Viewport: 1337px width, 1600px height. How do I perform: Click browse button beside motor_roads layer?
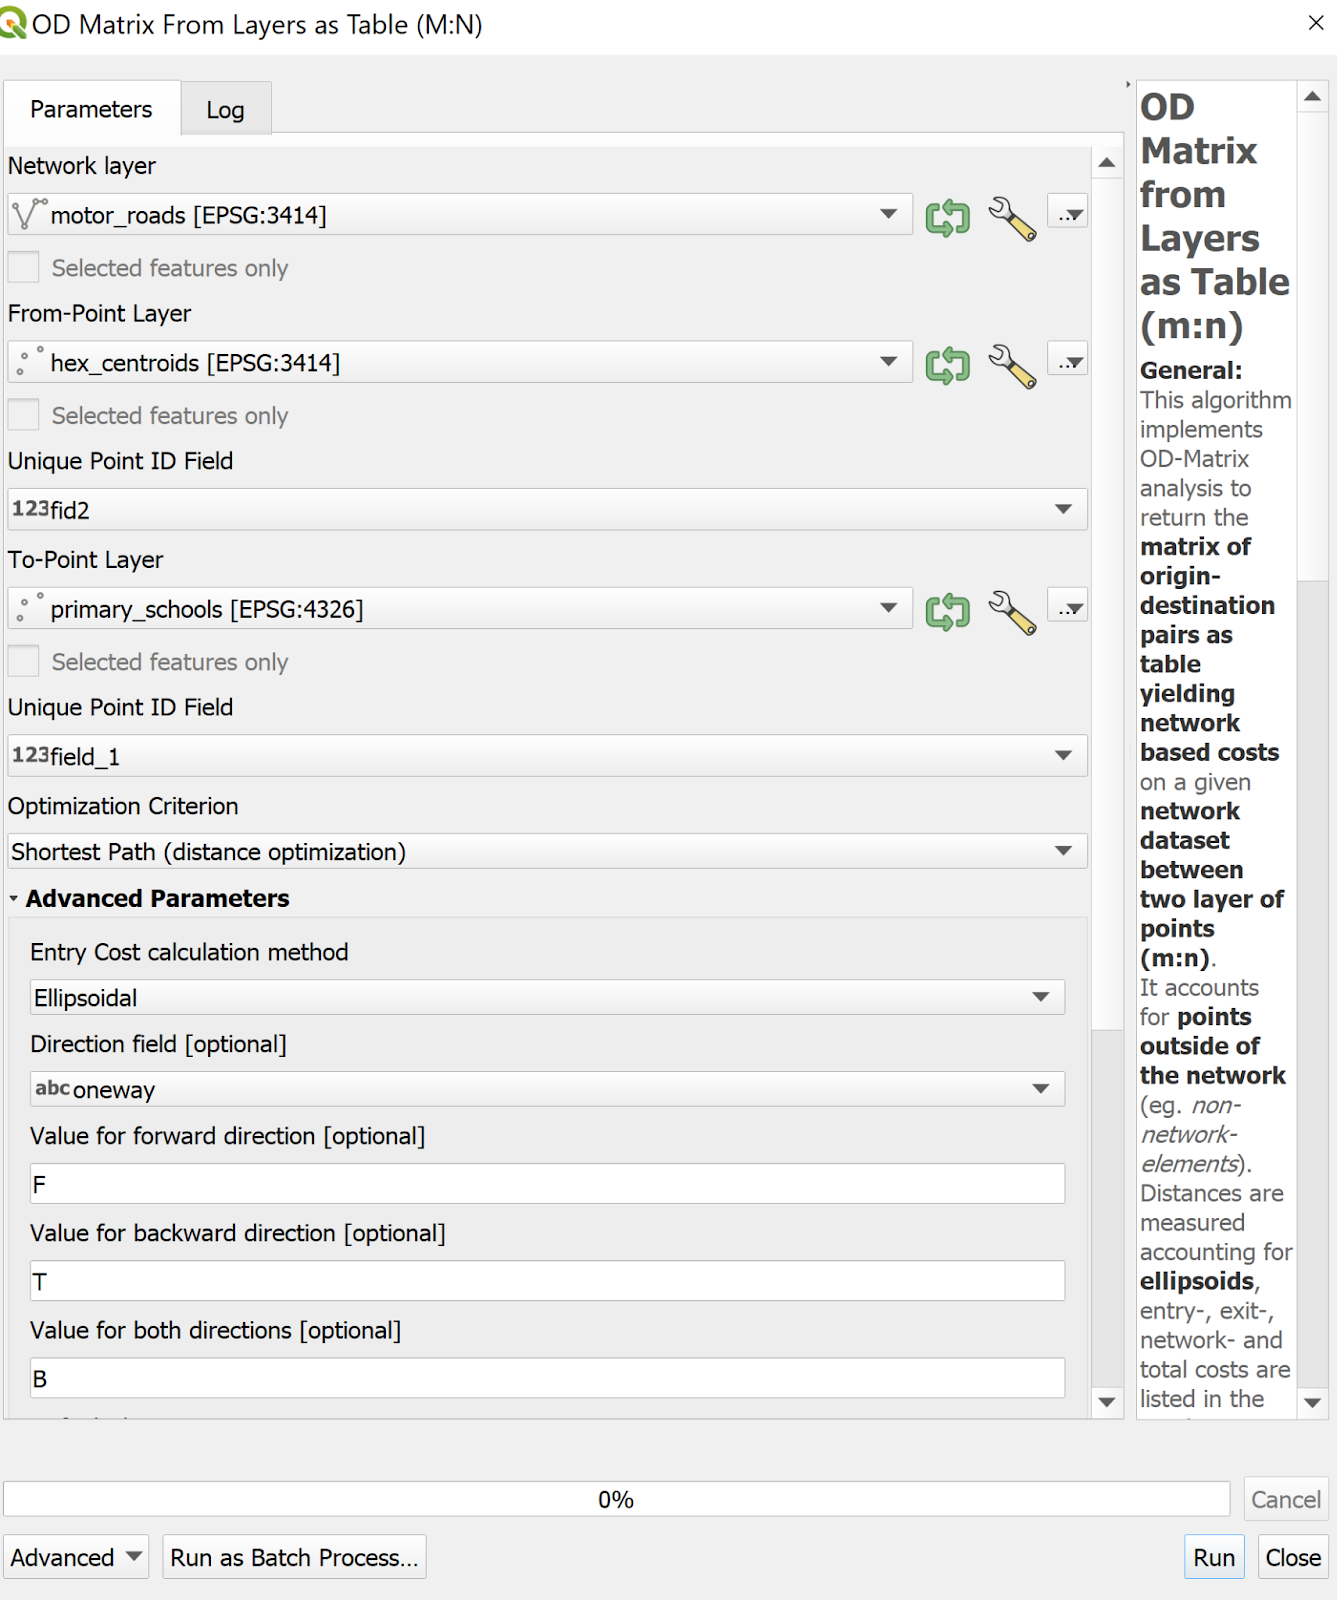coord(1068,213)
